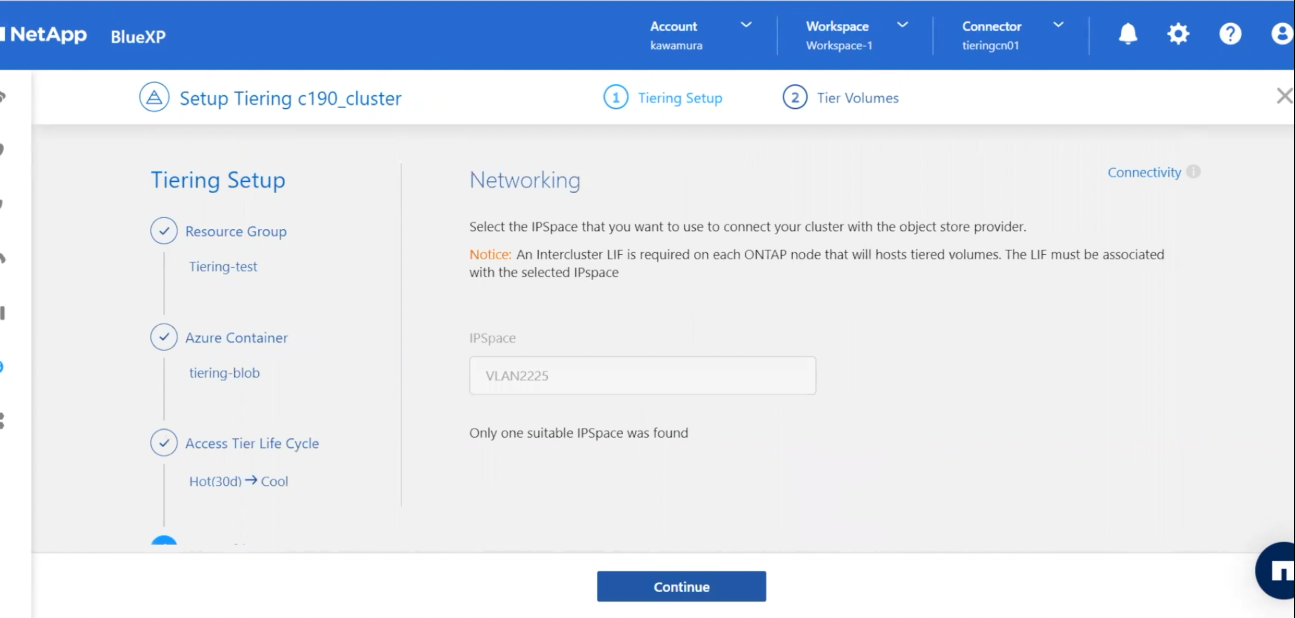The height and width of the screenshot is (618, 1295).
Task: Select the Azure Container step
Action: (236, 338)
